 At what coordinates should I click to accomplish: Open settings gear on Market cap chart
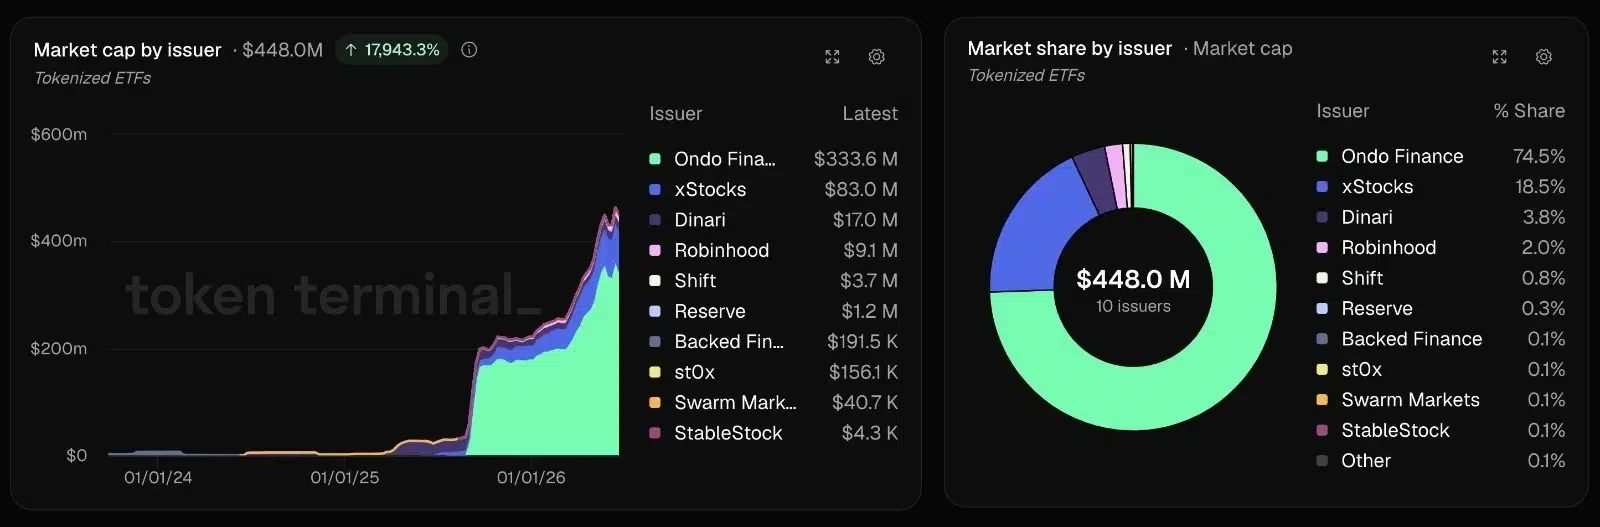click(x=877, y=57)
